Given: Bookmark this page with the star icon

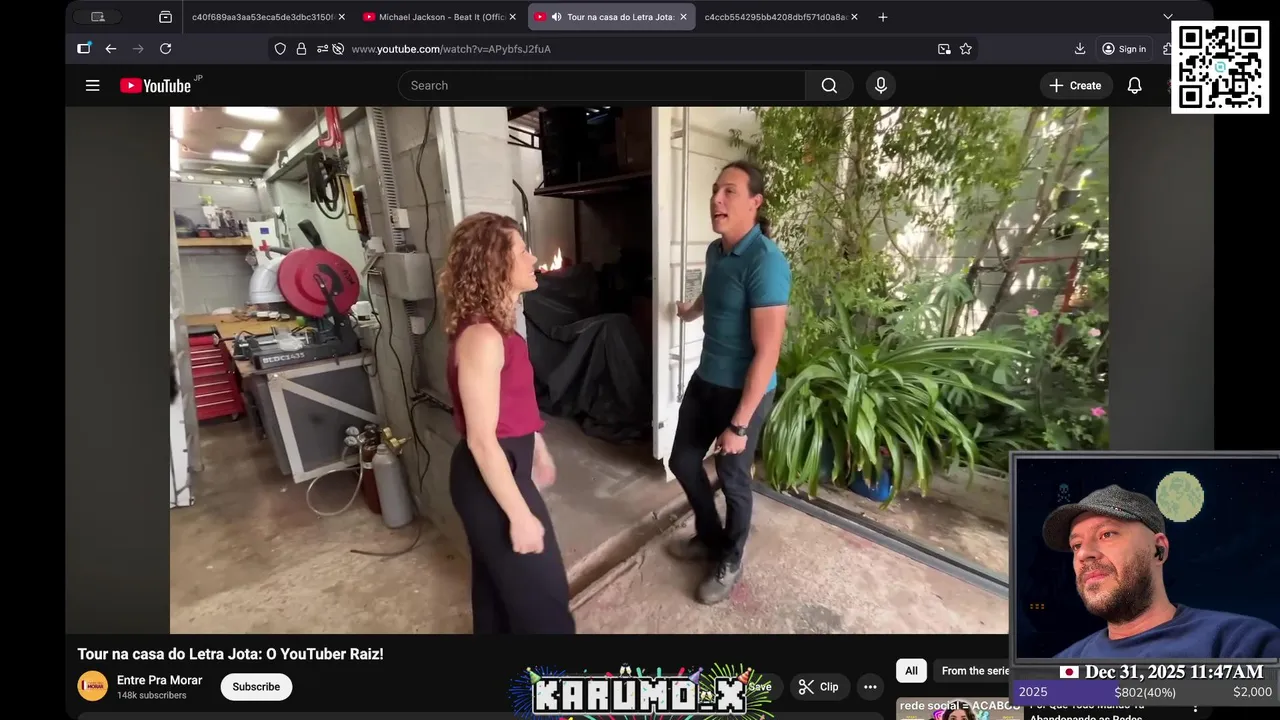Looking at the screenshot, I should pos(966,49).
